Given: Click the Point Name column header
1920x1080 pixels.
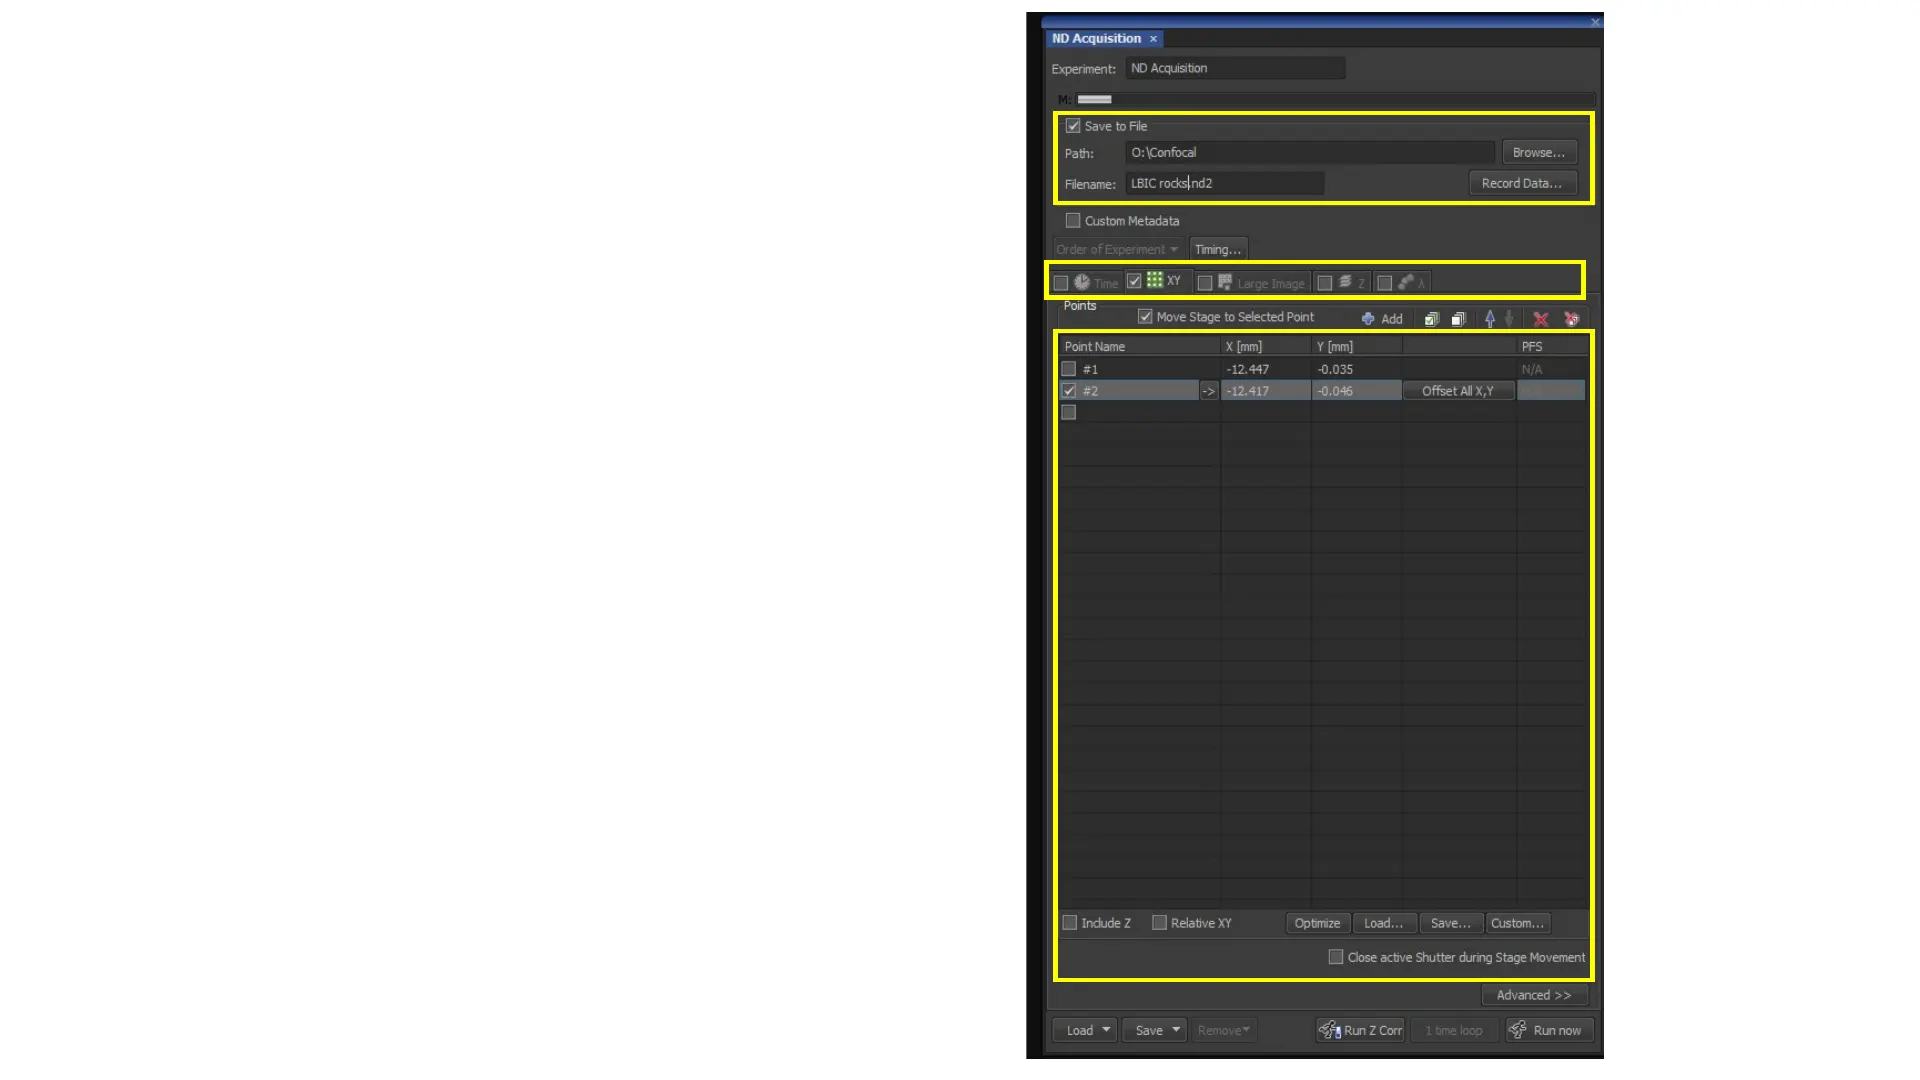Looking at the screenshot, I should 1140,347.
